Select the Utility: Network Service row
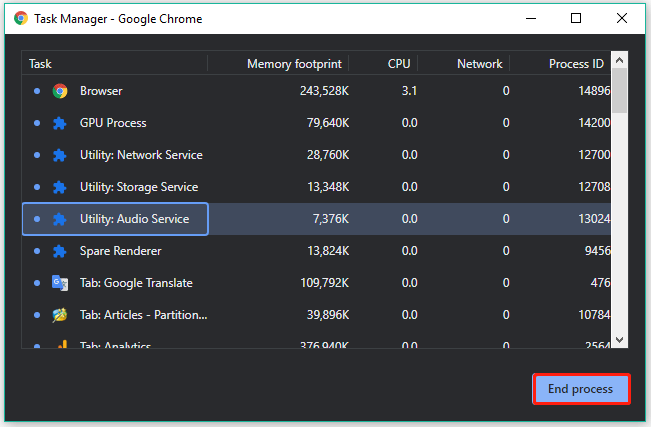 (141, 155)
